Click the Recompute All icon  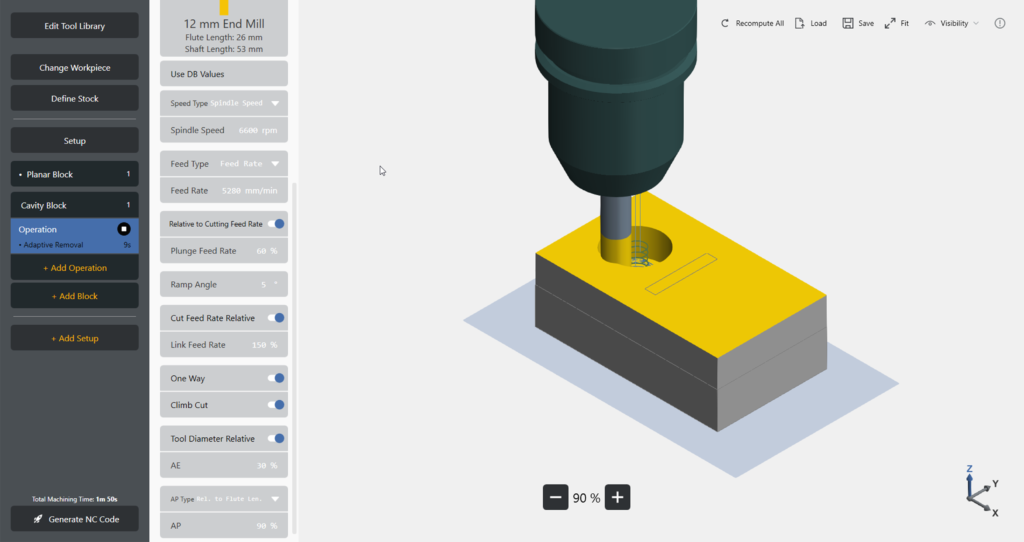tap(725, 23)
